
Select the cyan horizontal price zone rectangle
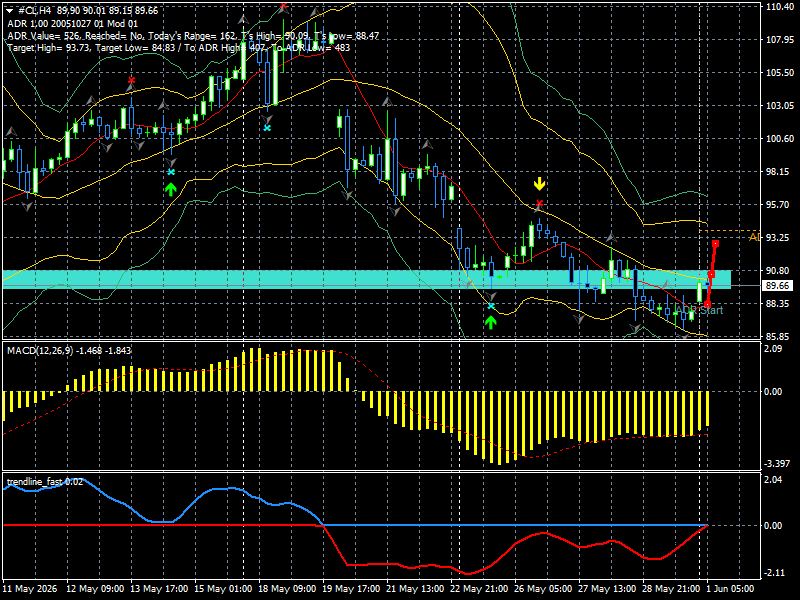pos(366,279)
